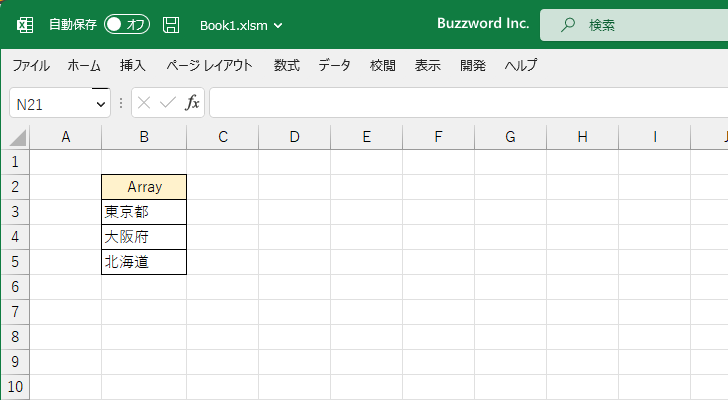Select column E header
728x400 pixels.
click(x=366, y=137)
